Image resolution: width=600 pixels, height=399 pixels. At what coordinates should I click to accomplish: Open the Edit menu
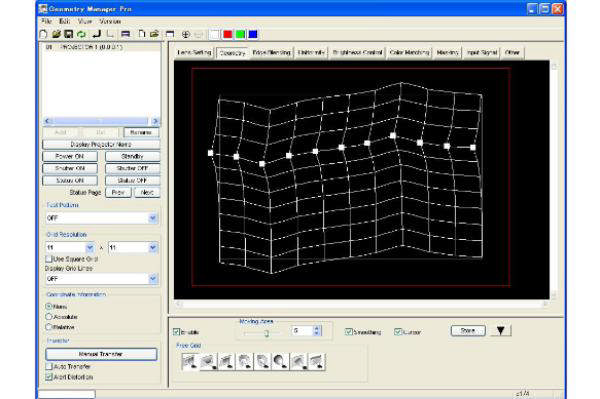pos(64,21)
